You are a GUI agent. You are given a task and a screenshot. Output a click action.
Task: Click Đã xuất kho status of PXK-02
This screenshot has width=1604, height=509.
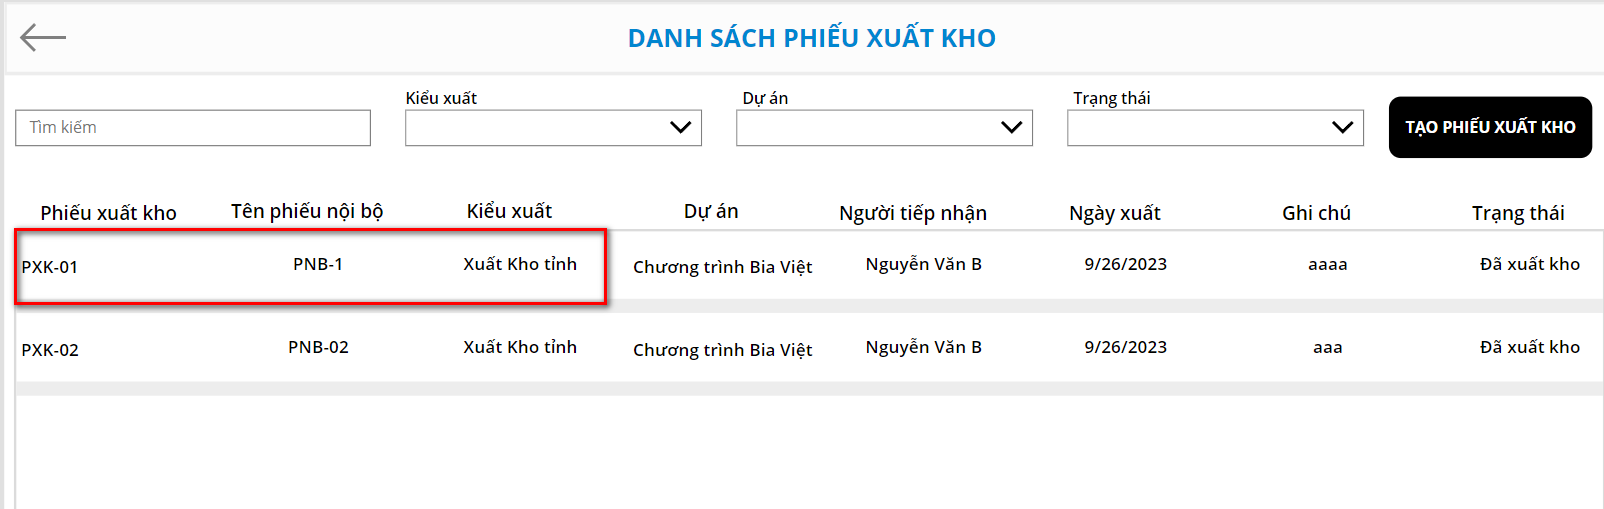click(1529, 347)
